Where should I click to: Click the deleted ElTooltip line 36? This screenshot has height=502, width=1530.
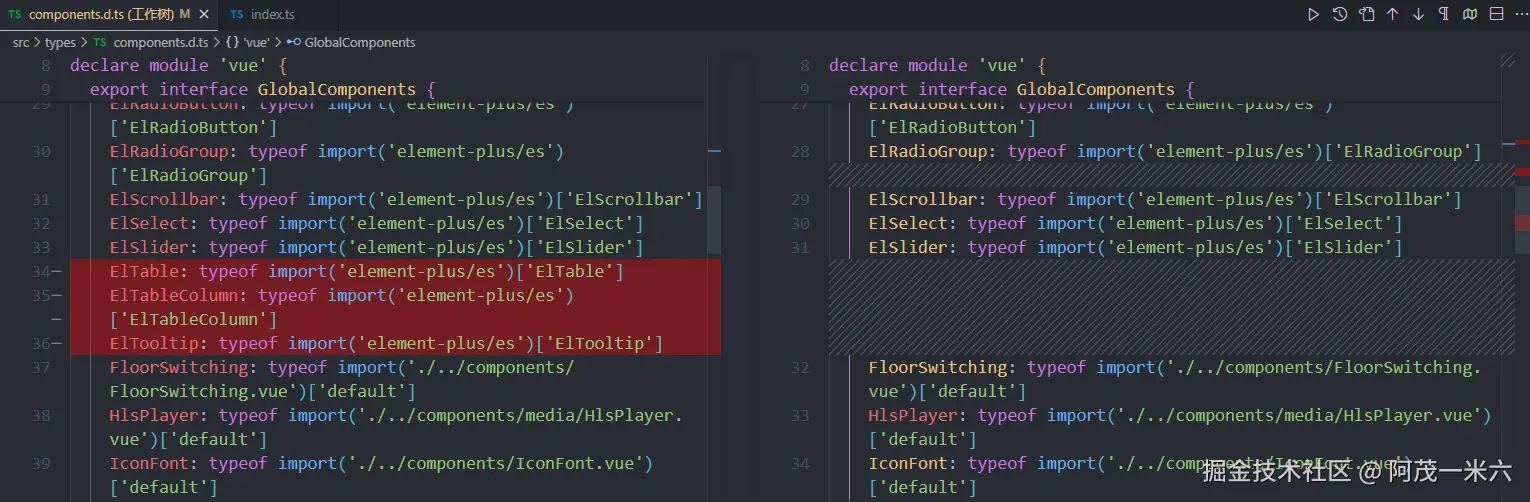point(395,343)
